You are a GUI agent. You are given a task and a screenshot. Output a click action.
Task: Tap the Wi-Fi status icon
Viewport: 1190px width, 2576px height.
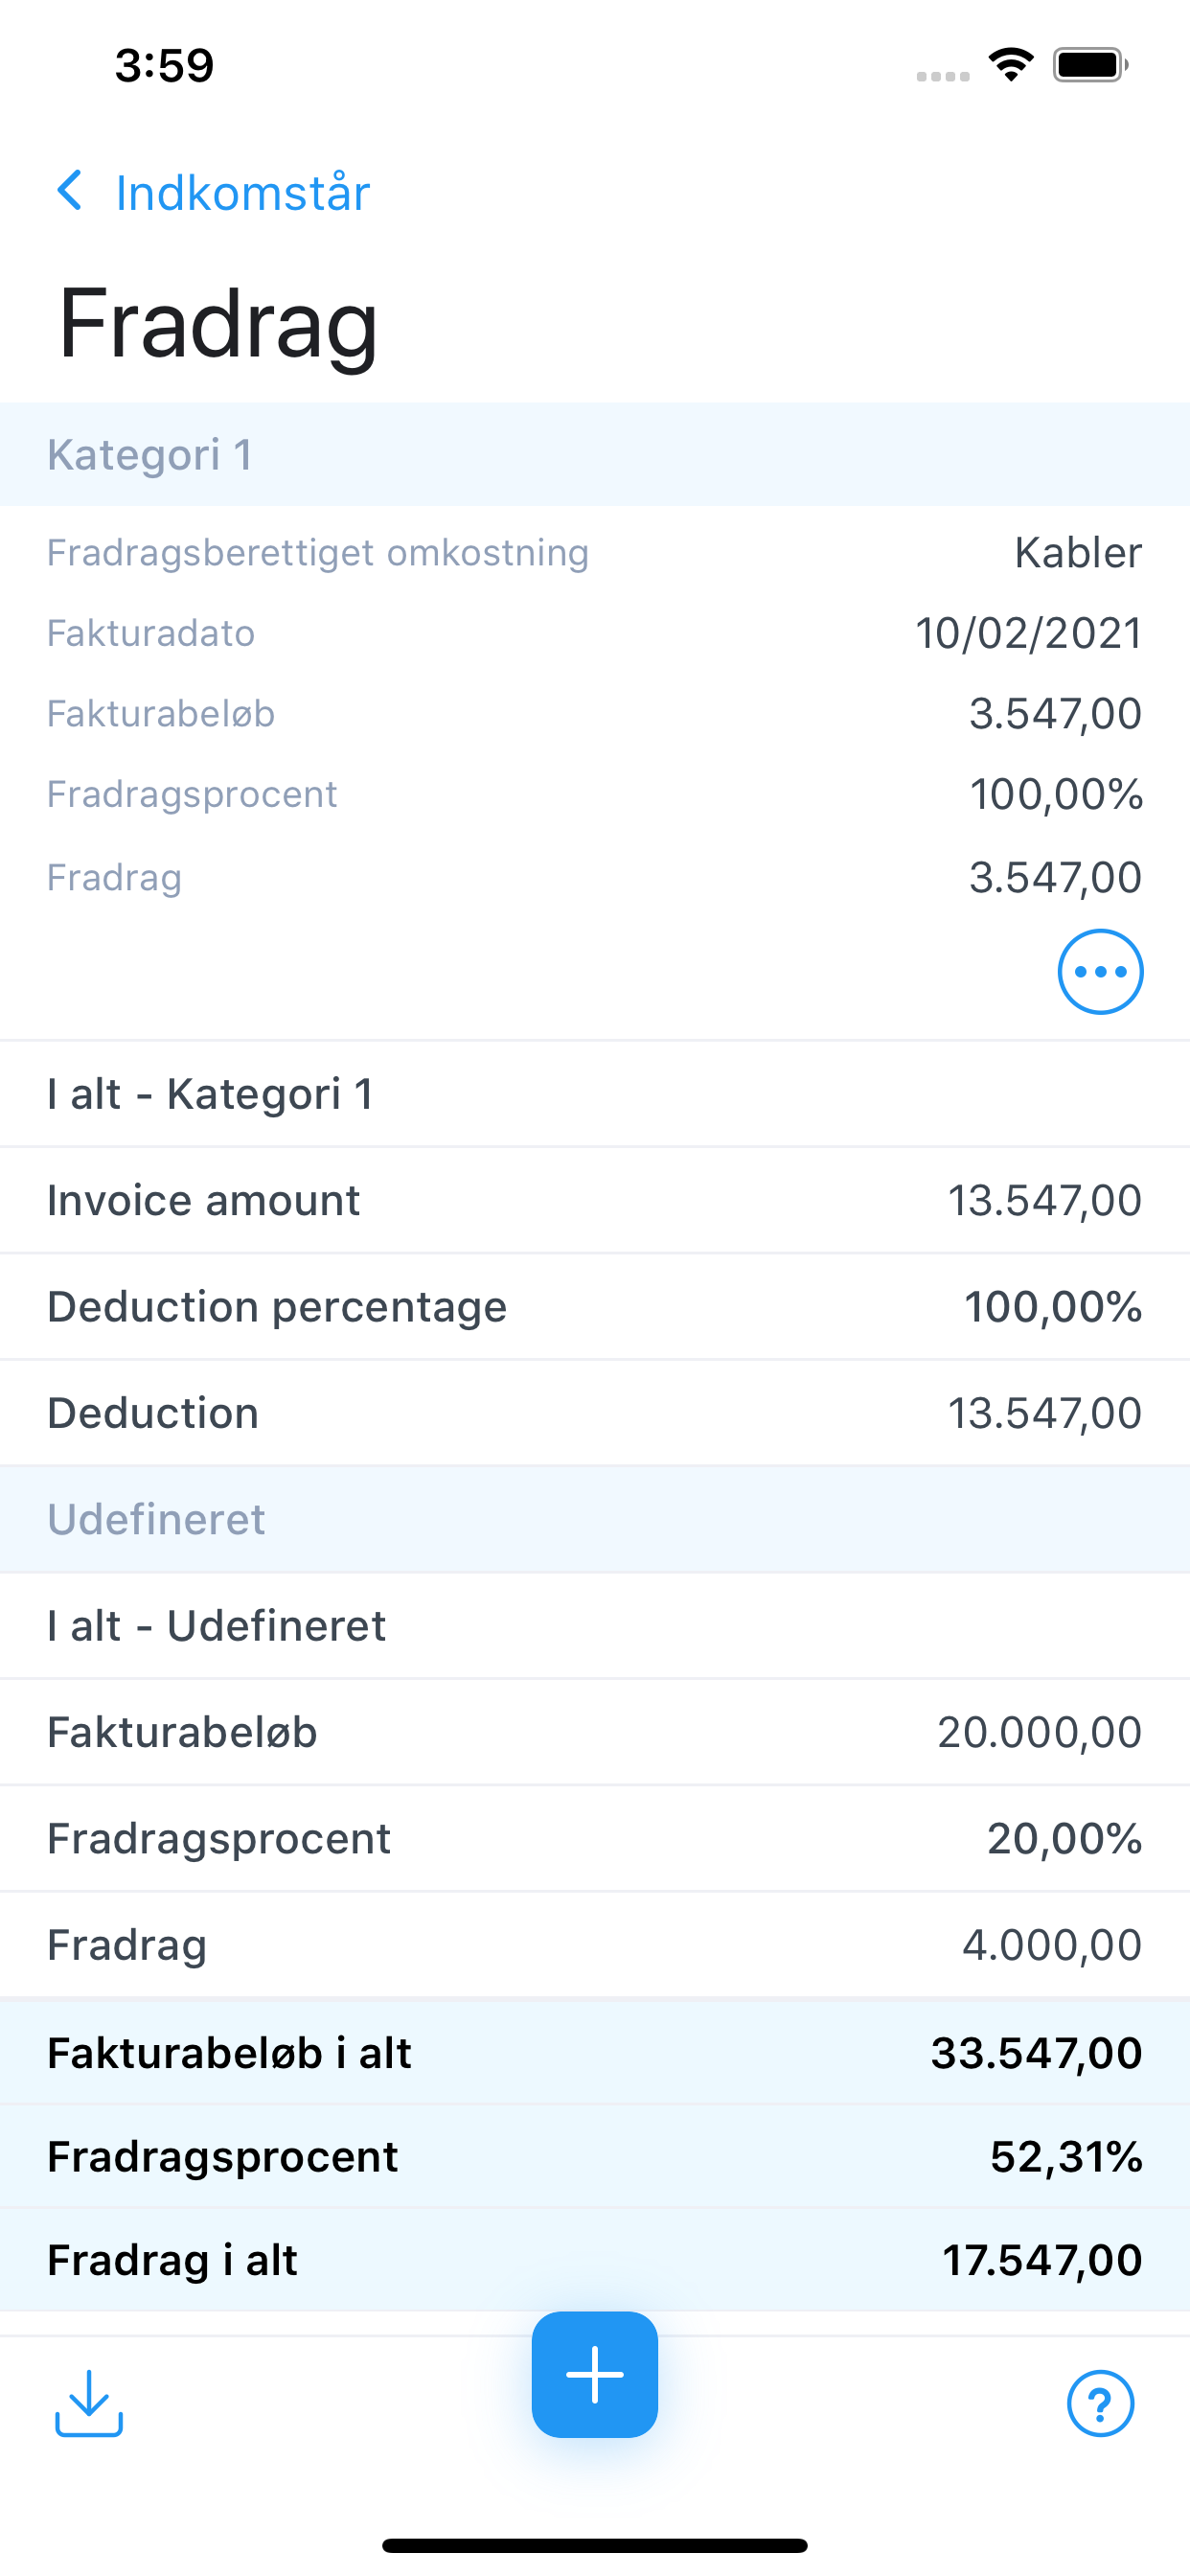1011,65
